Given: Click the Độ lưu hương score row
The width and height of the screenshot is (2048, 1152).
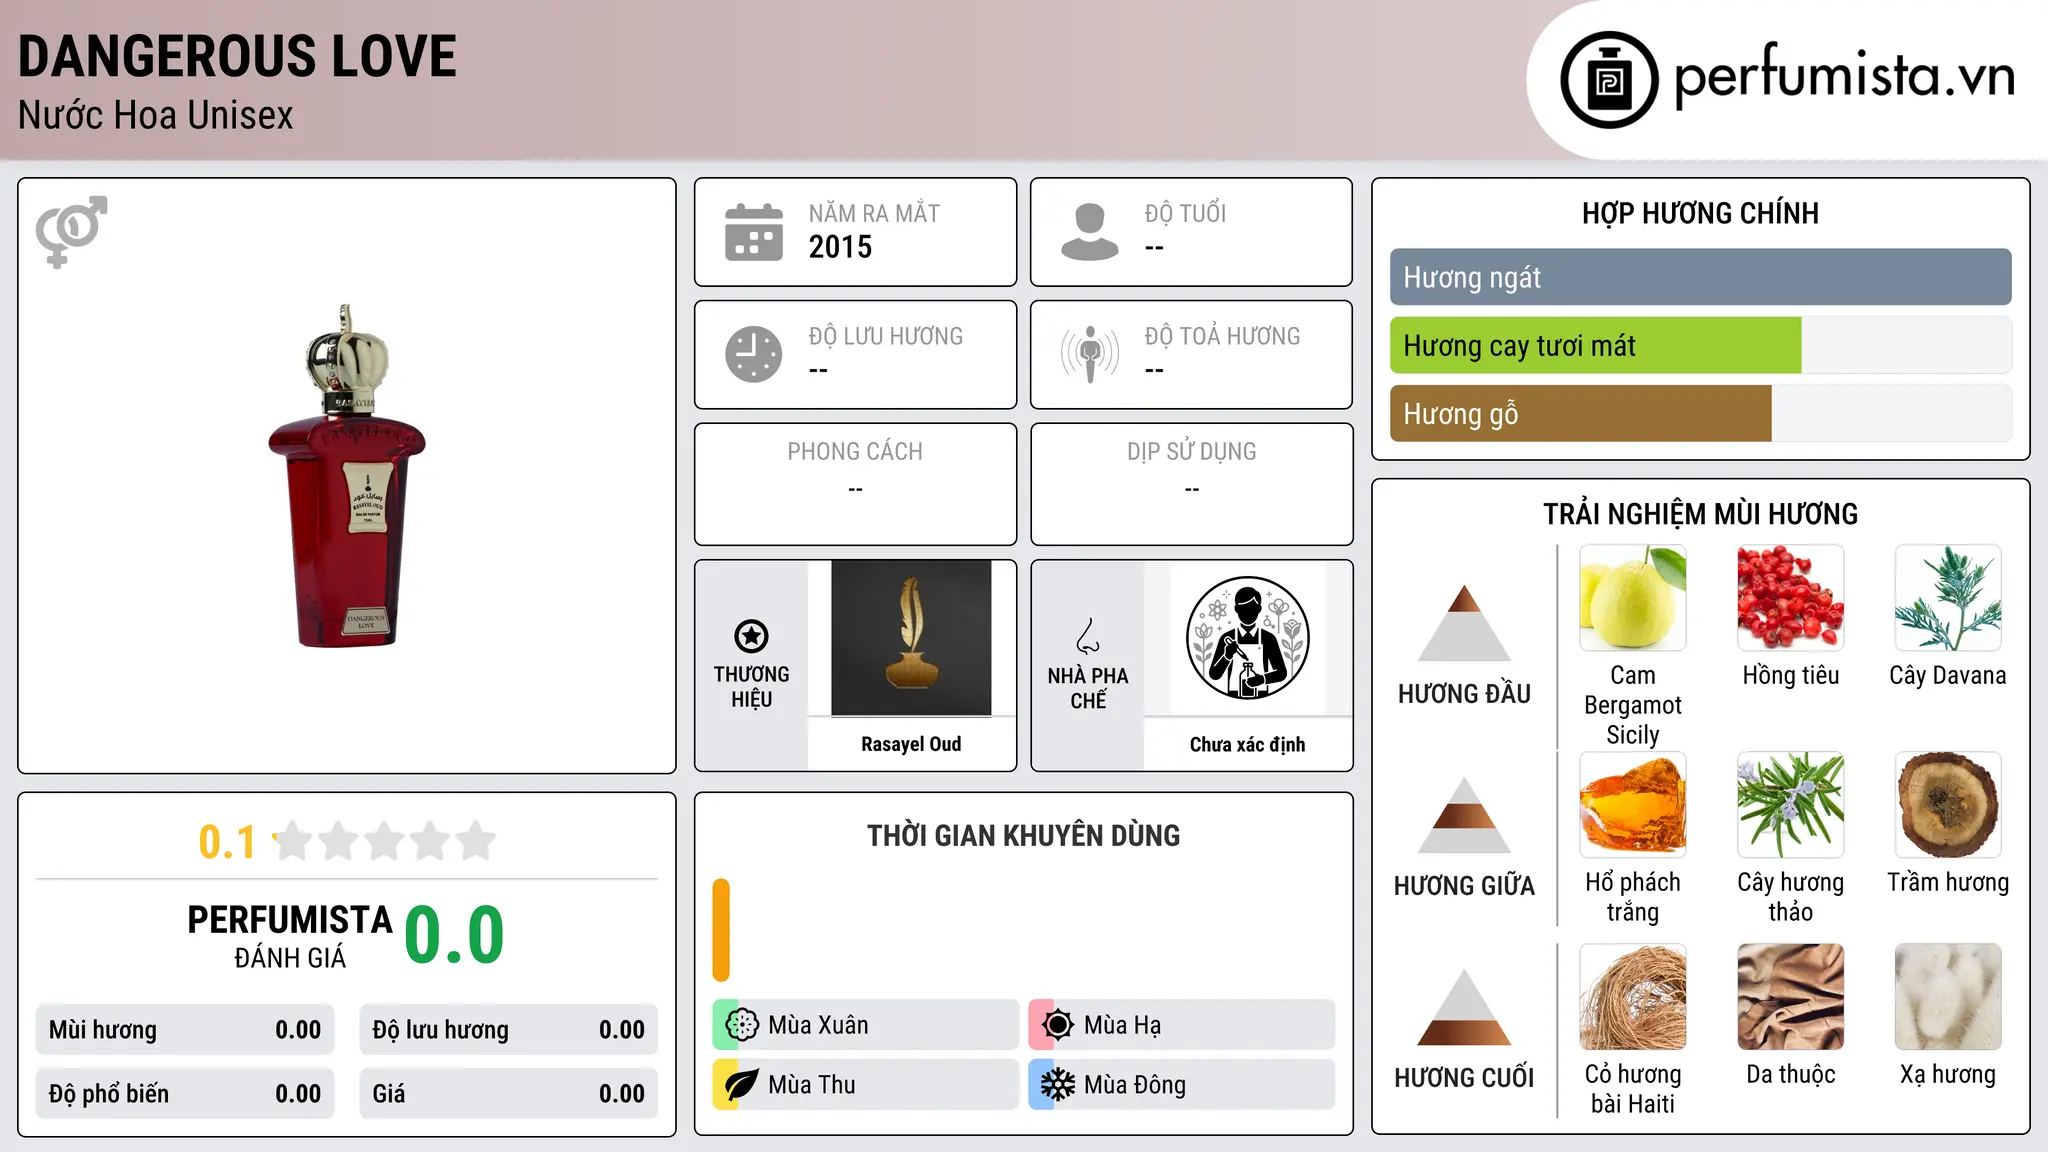Looking at the screenshot, I should point(508,1030).
